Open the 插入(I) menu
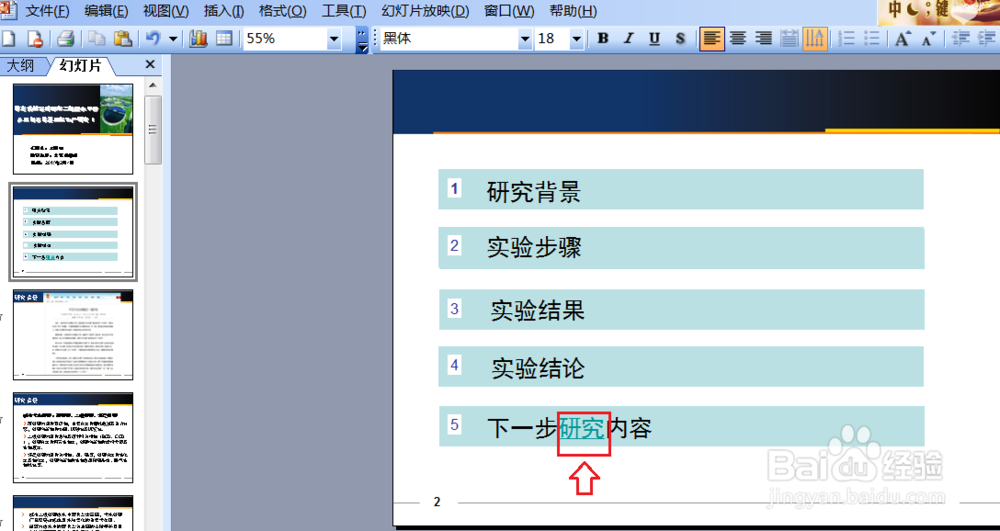Viewport: 1000px width, 531px height. [x=224, y=11]
